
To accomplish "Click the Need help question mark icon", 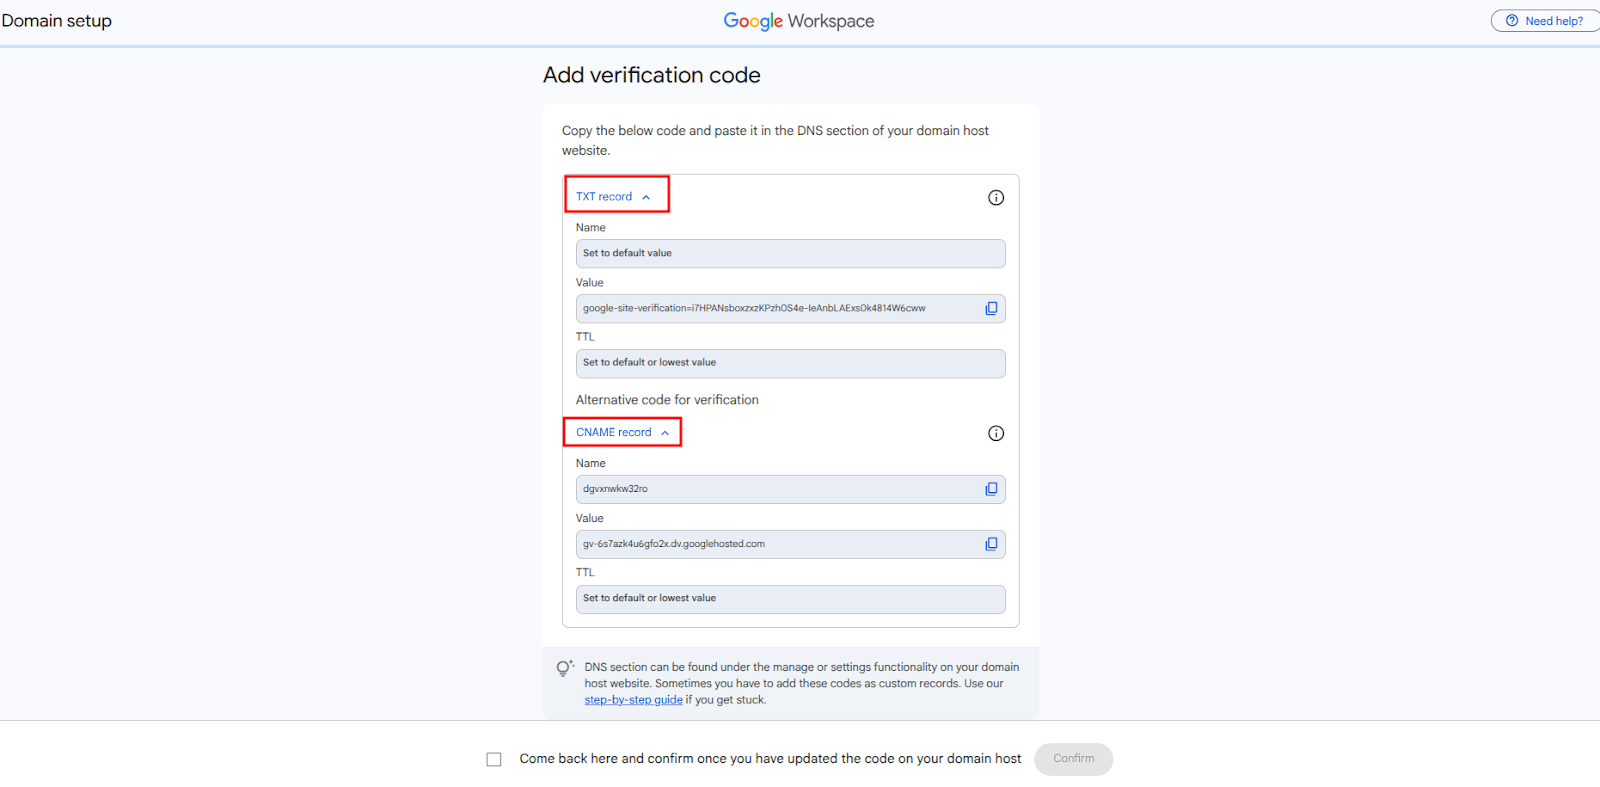I will 1512,21.
